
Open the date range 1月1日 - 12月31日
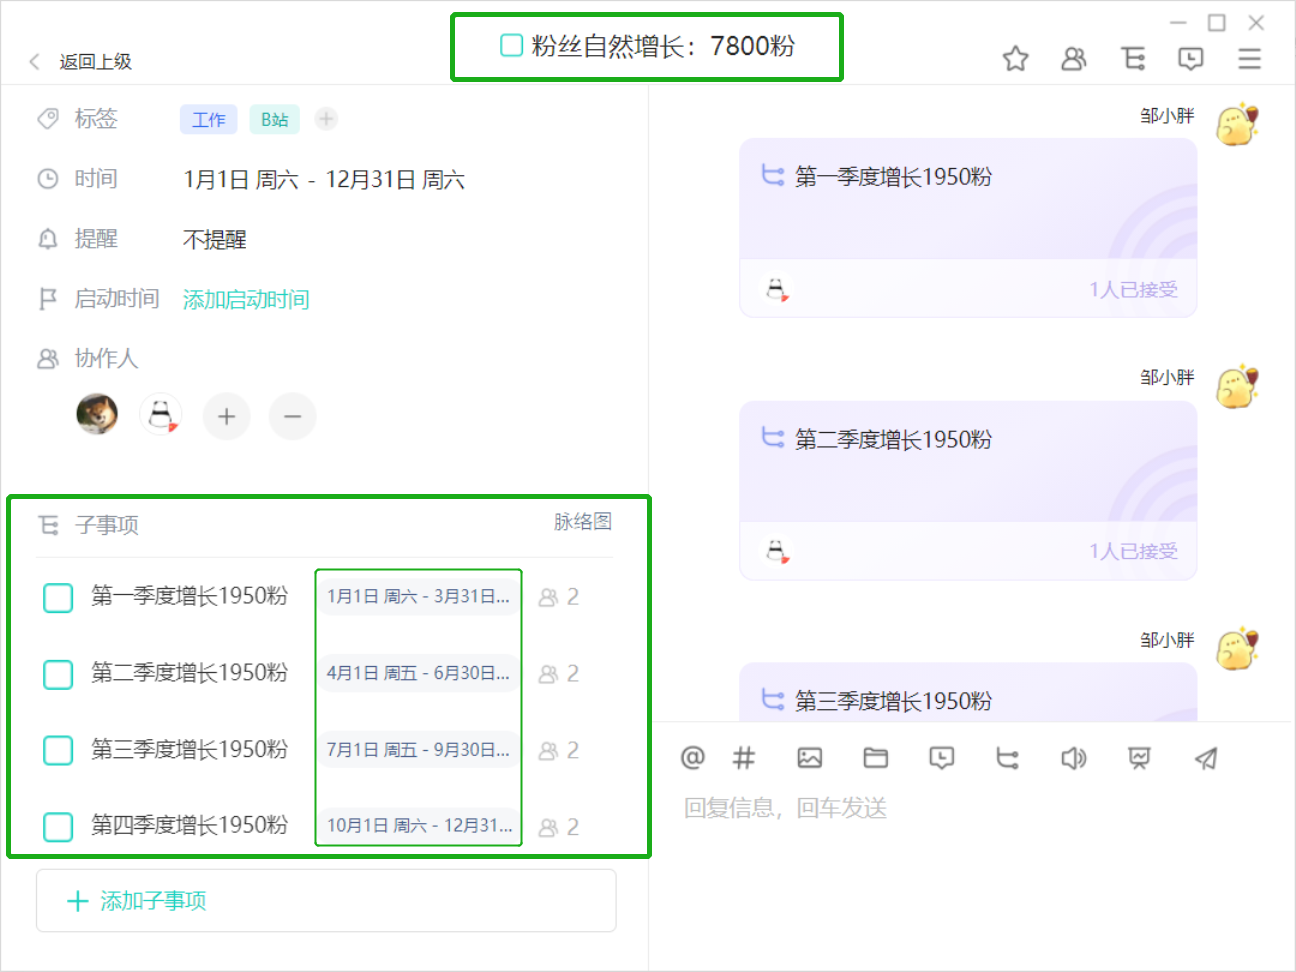(323, 180)
